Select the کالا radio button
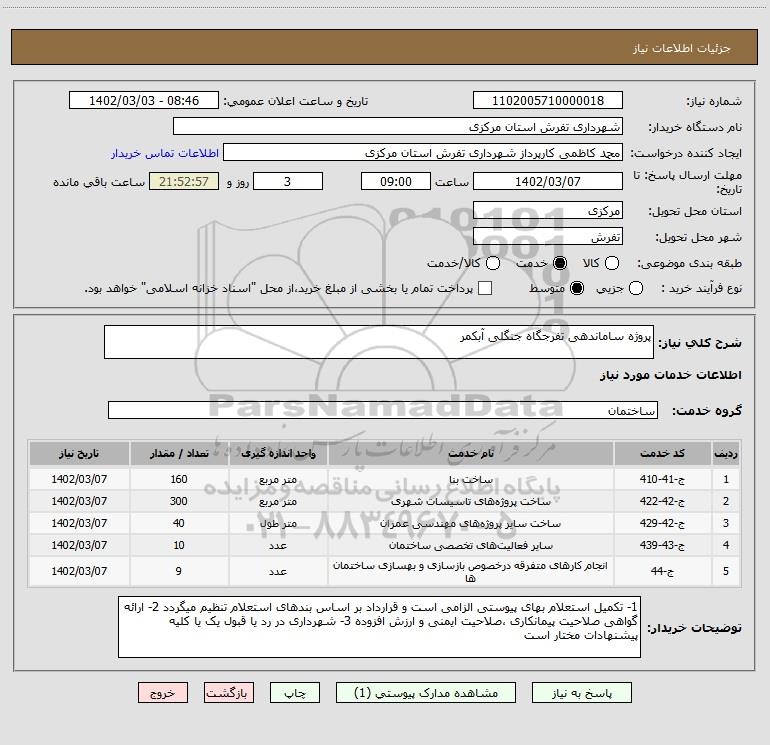 [611, 263]
